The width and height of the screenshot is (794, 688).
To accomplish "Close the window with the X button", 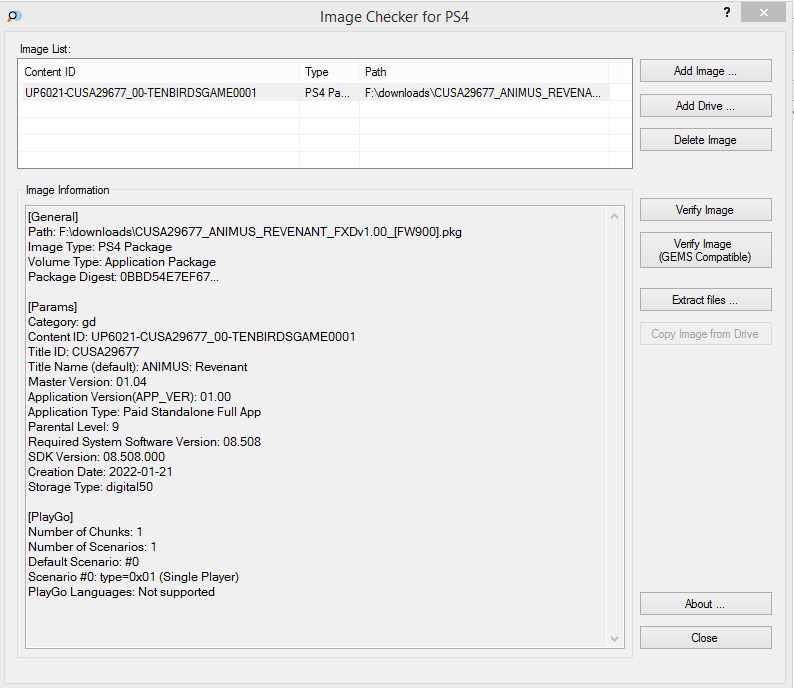I will [763, 12].
